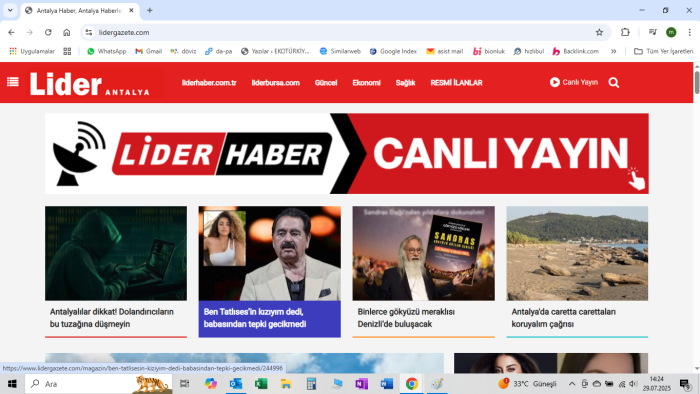This screenshot has height=394, width=700.
Task: Open the tab search dropdown arrow
Action: 10,10
